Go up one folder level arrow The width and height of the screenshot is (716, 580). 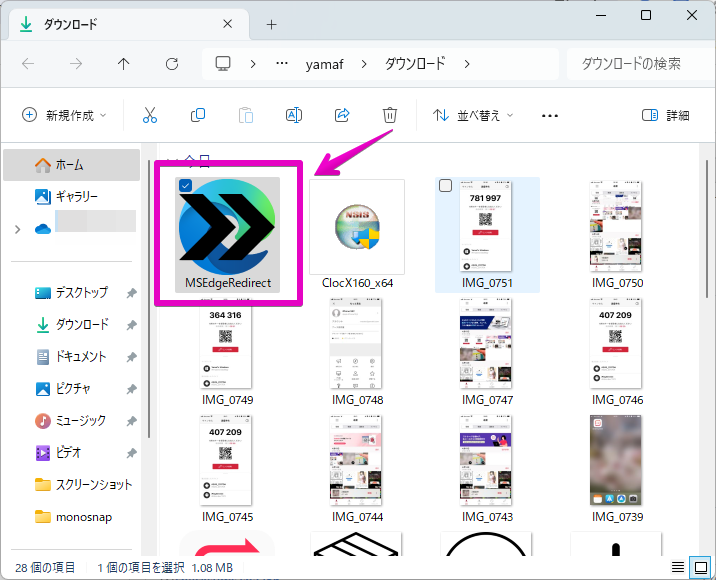pos(123,63)
